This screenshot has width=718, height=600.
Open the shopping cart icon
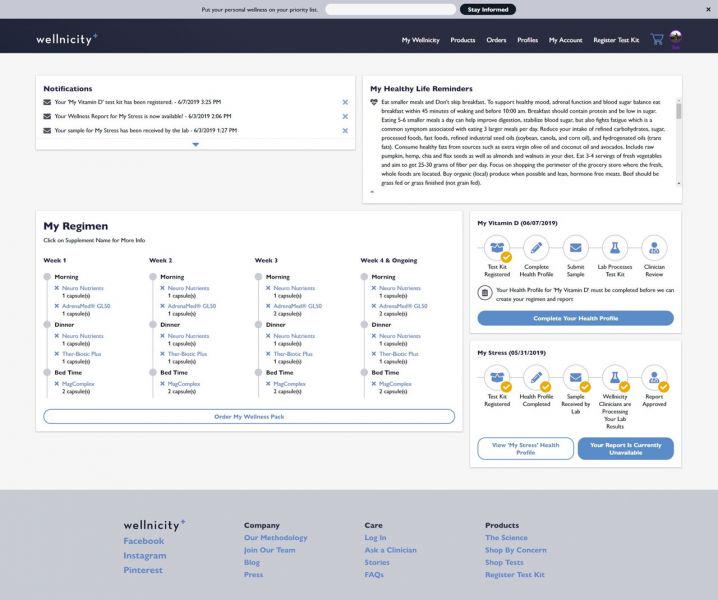click(x=657, y=39)
